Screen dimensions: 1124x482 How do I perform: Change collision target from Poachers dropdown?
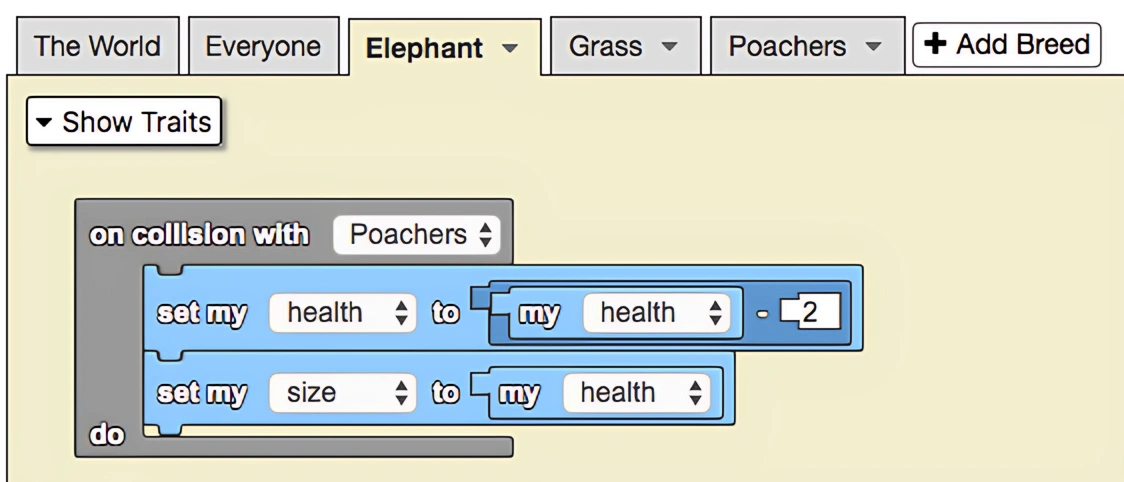(x=416, y=235)
